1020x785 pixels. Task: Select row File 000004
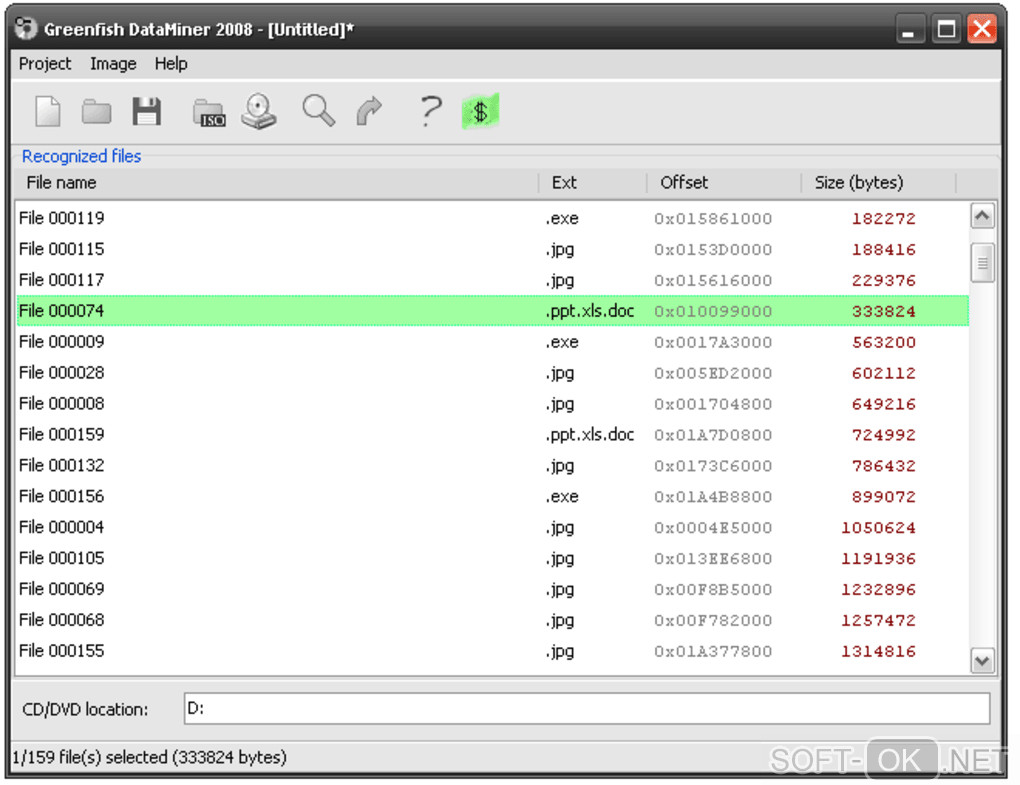click(x=492, y=527)
